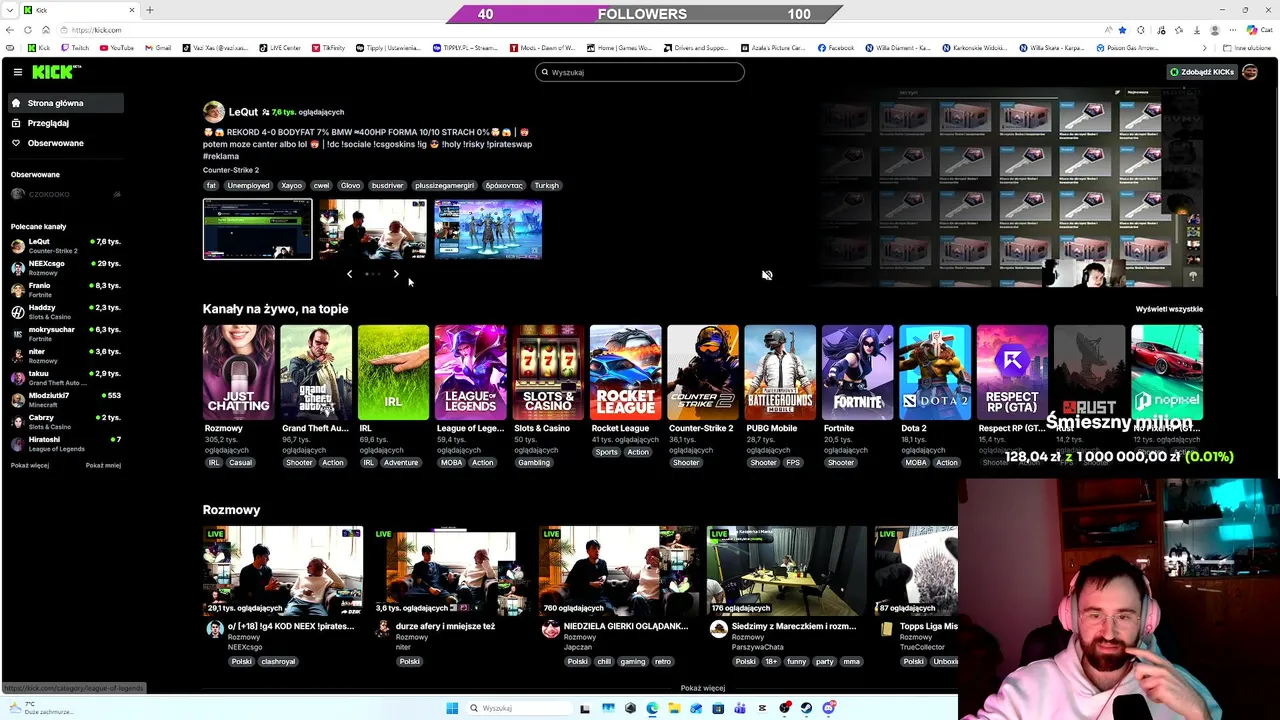Open the Counter-Strike 2 category card

click(x=703, y=372)
